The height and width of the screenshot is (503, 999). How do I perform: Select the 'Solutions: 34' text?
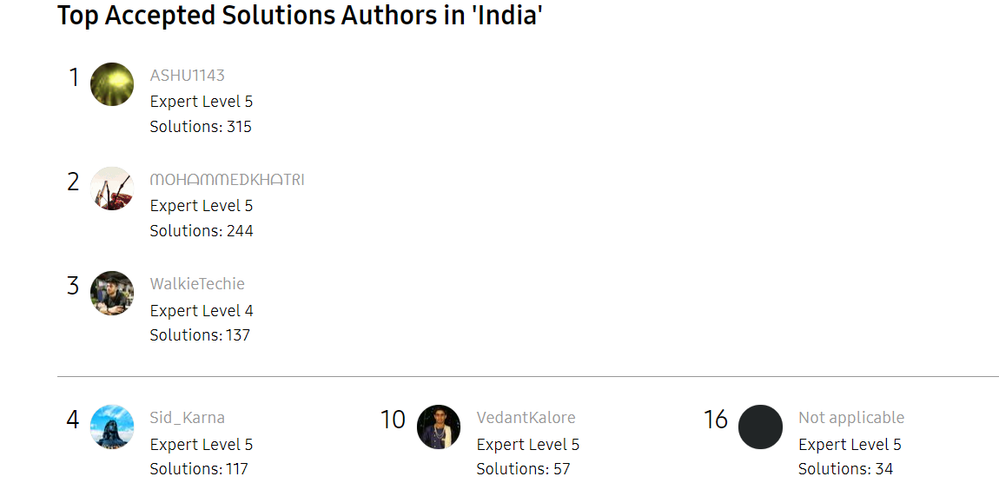pyautogui.click(x=845, y=469)
